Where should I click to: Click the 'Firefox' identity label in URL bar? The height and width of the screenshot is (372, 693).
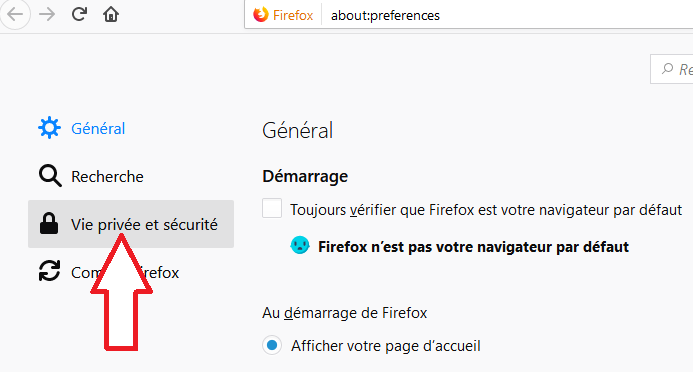tap(293, 15)
